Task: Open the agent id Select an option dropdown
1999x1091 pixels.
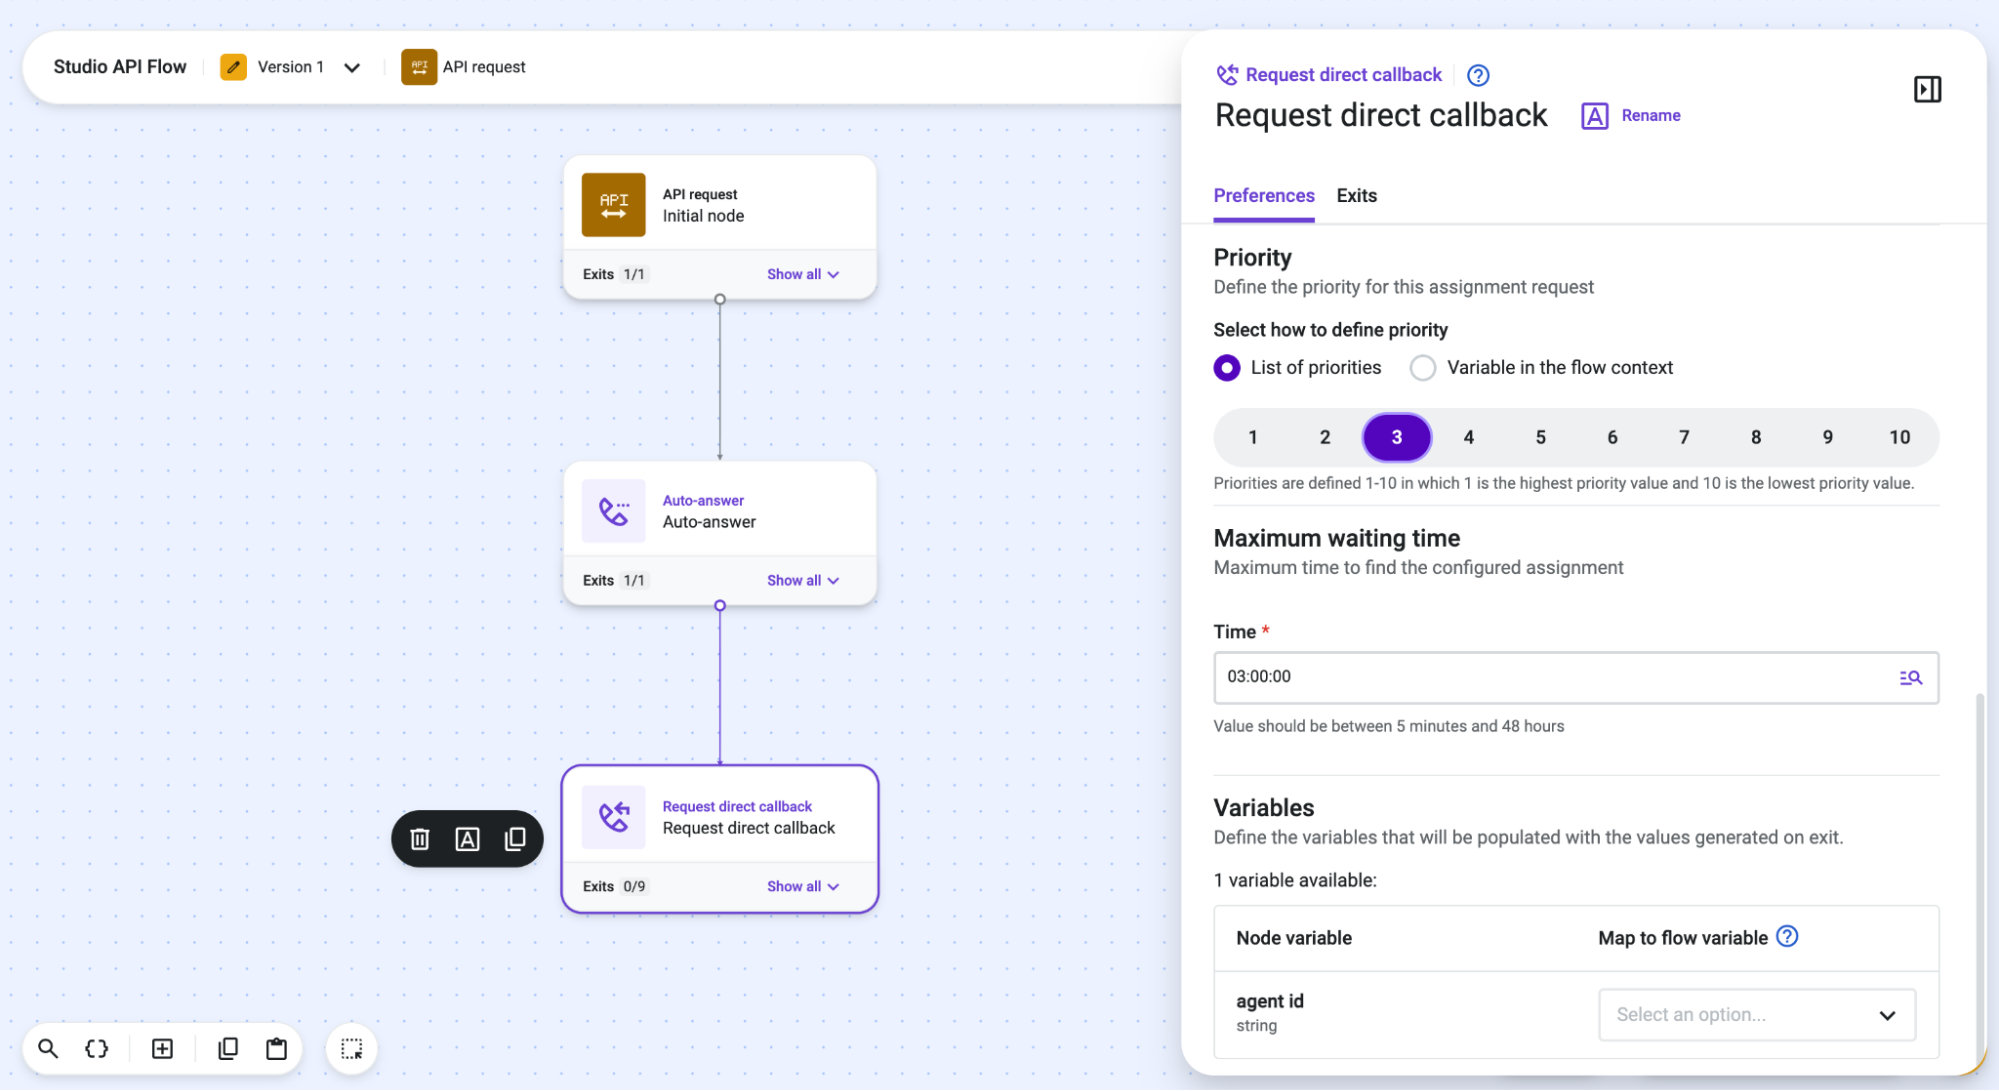Action: (x=1757, y=1015)
